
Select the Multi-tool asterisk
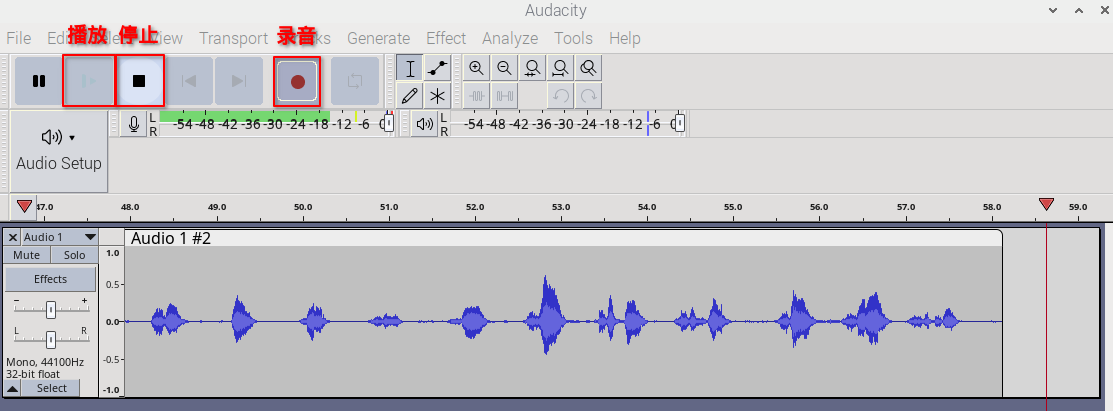click(438, 95)
